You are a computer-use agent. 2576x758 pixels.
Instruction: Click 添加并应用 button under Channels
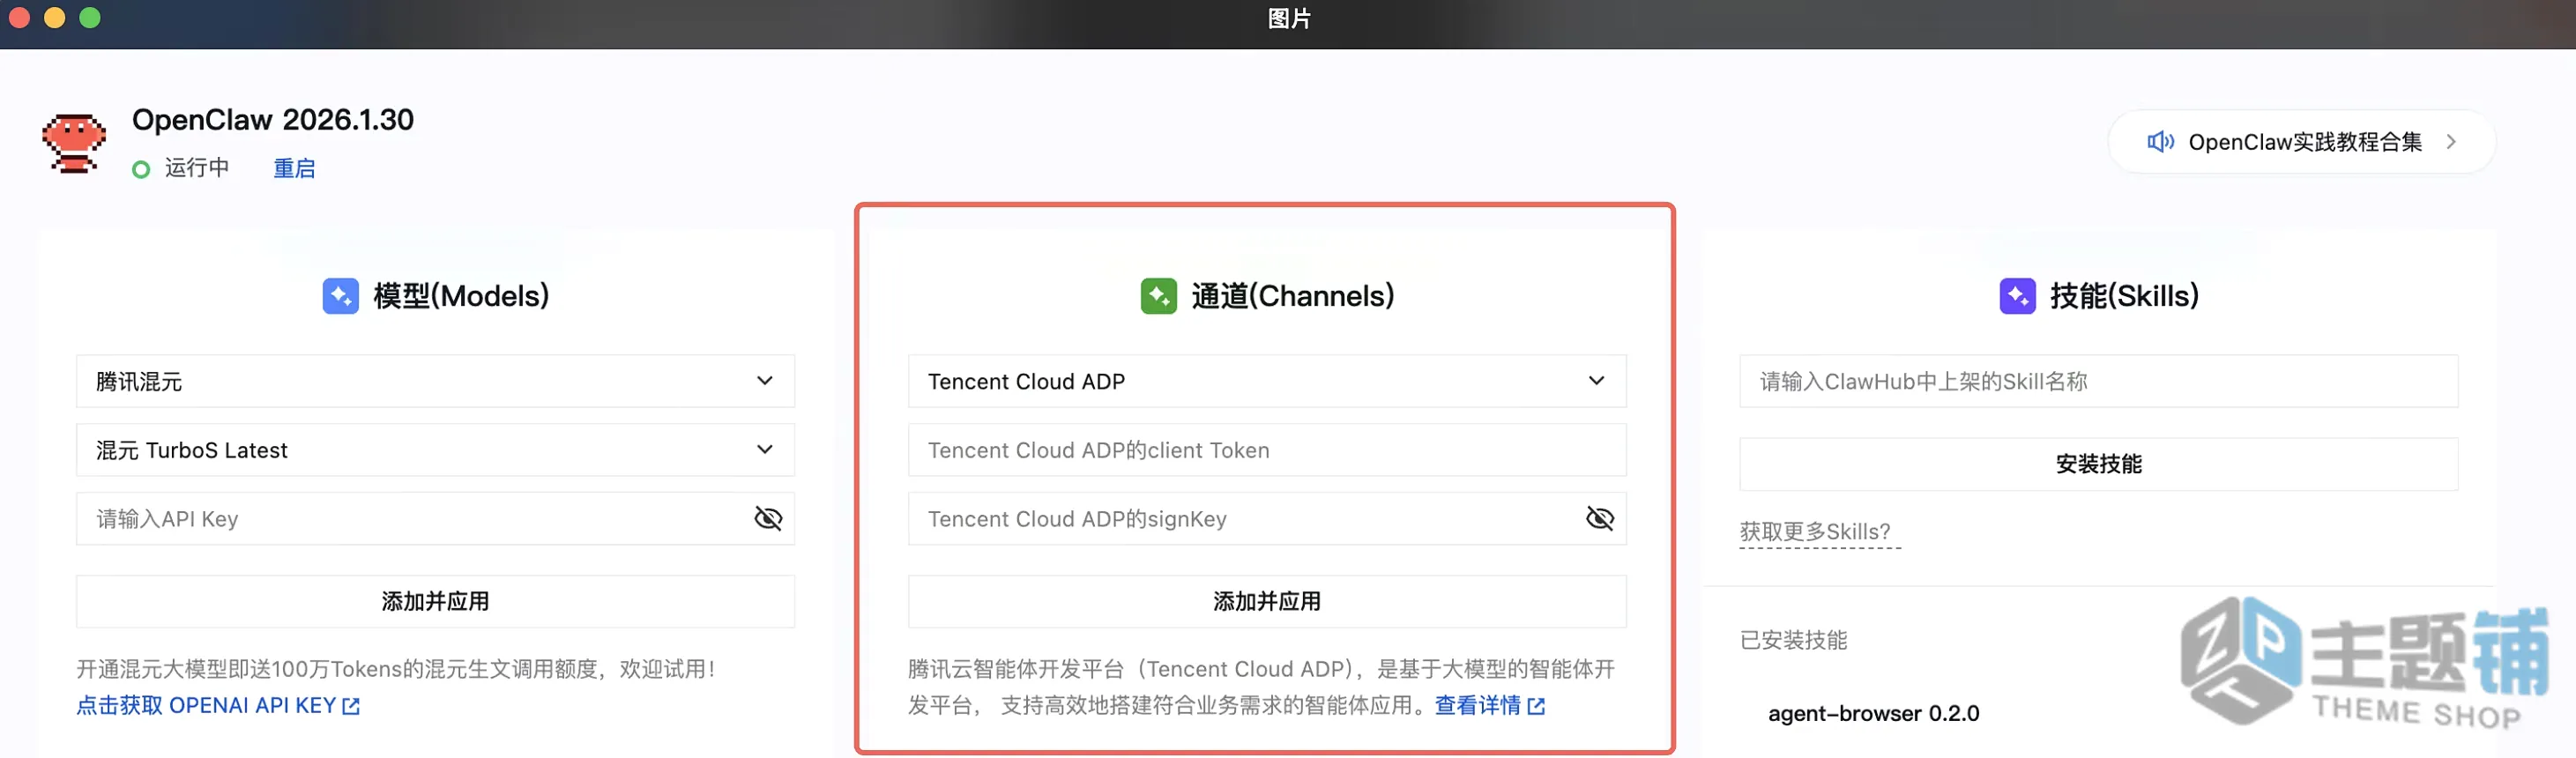1267,601
